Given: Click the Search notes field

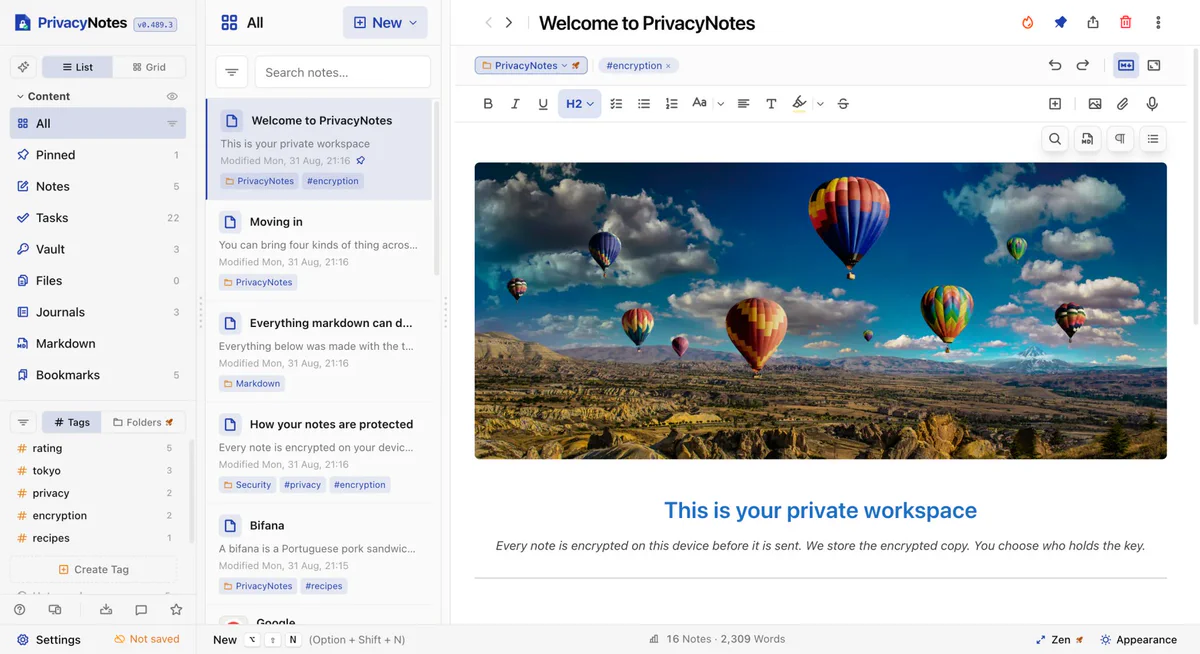Looking at the screenshot, I should click(343, 72).
